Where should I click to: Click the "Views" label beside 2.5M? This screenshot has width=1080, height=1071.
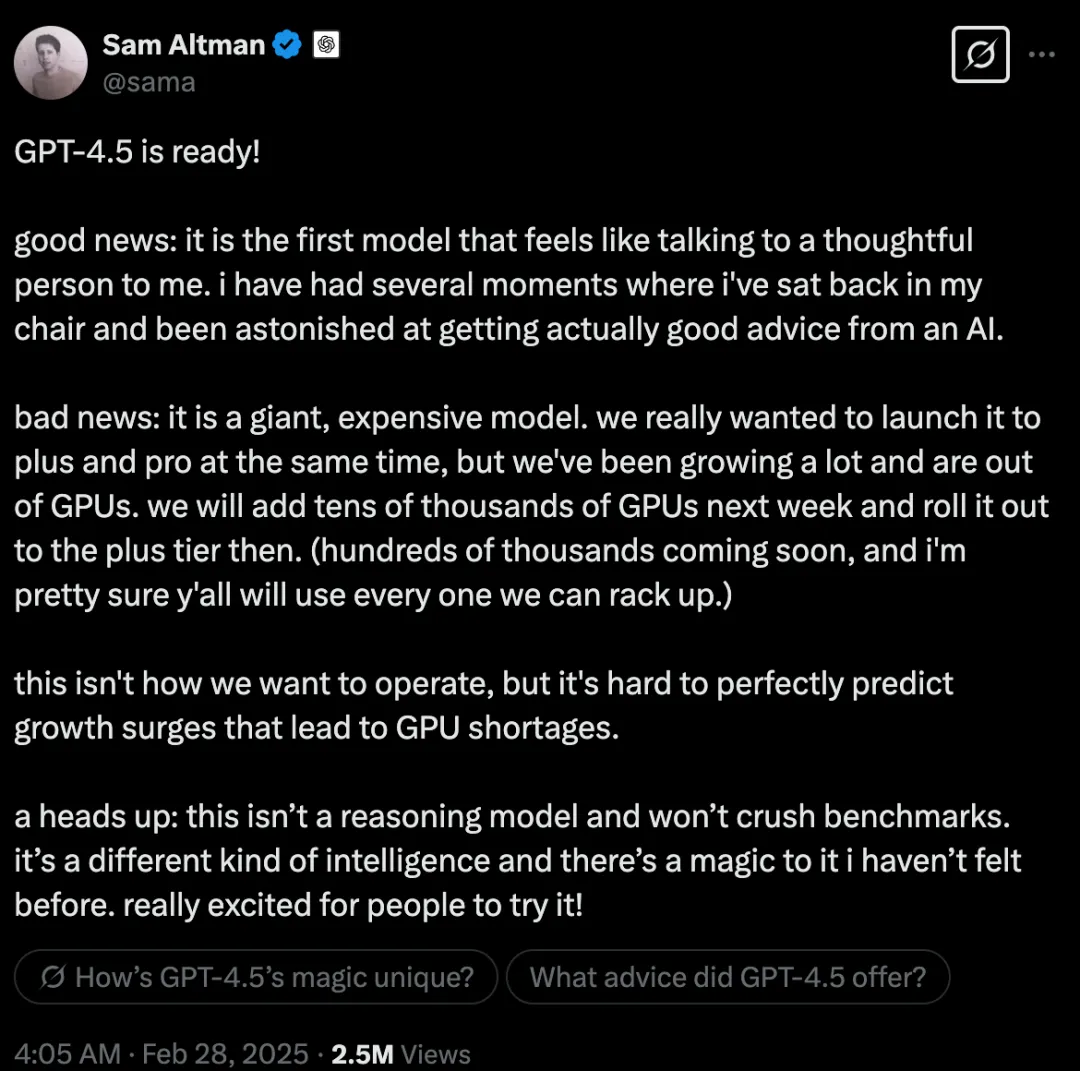[x=436, y=1054]
